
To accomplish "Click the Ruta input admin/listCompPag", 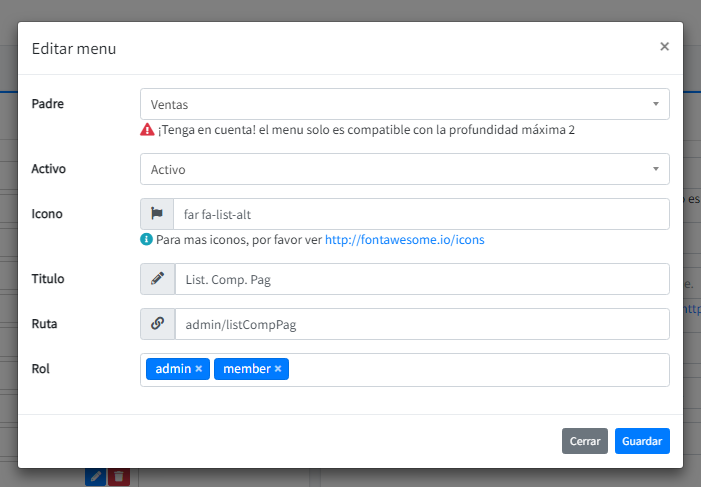I will click(x=420, y=324).
